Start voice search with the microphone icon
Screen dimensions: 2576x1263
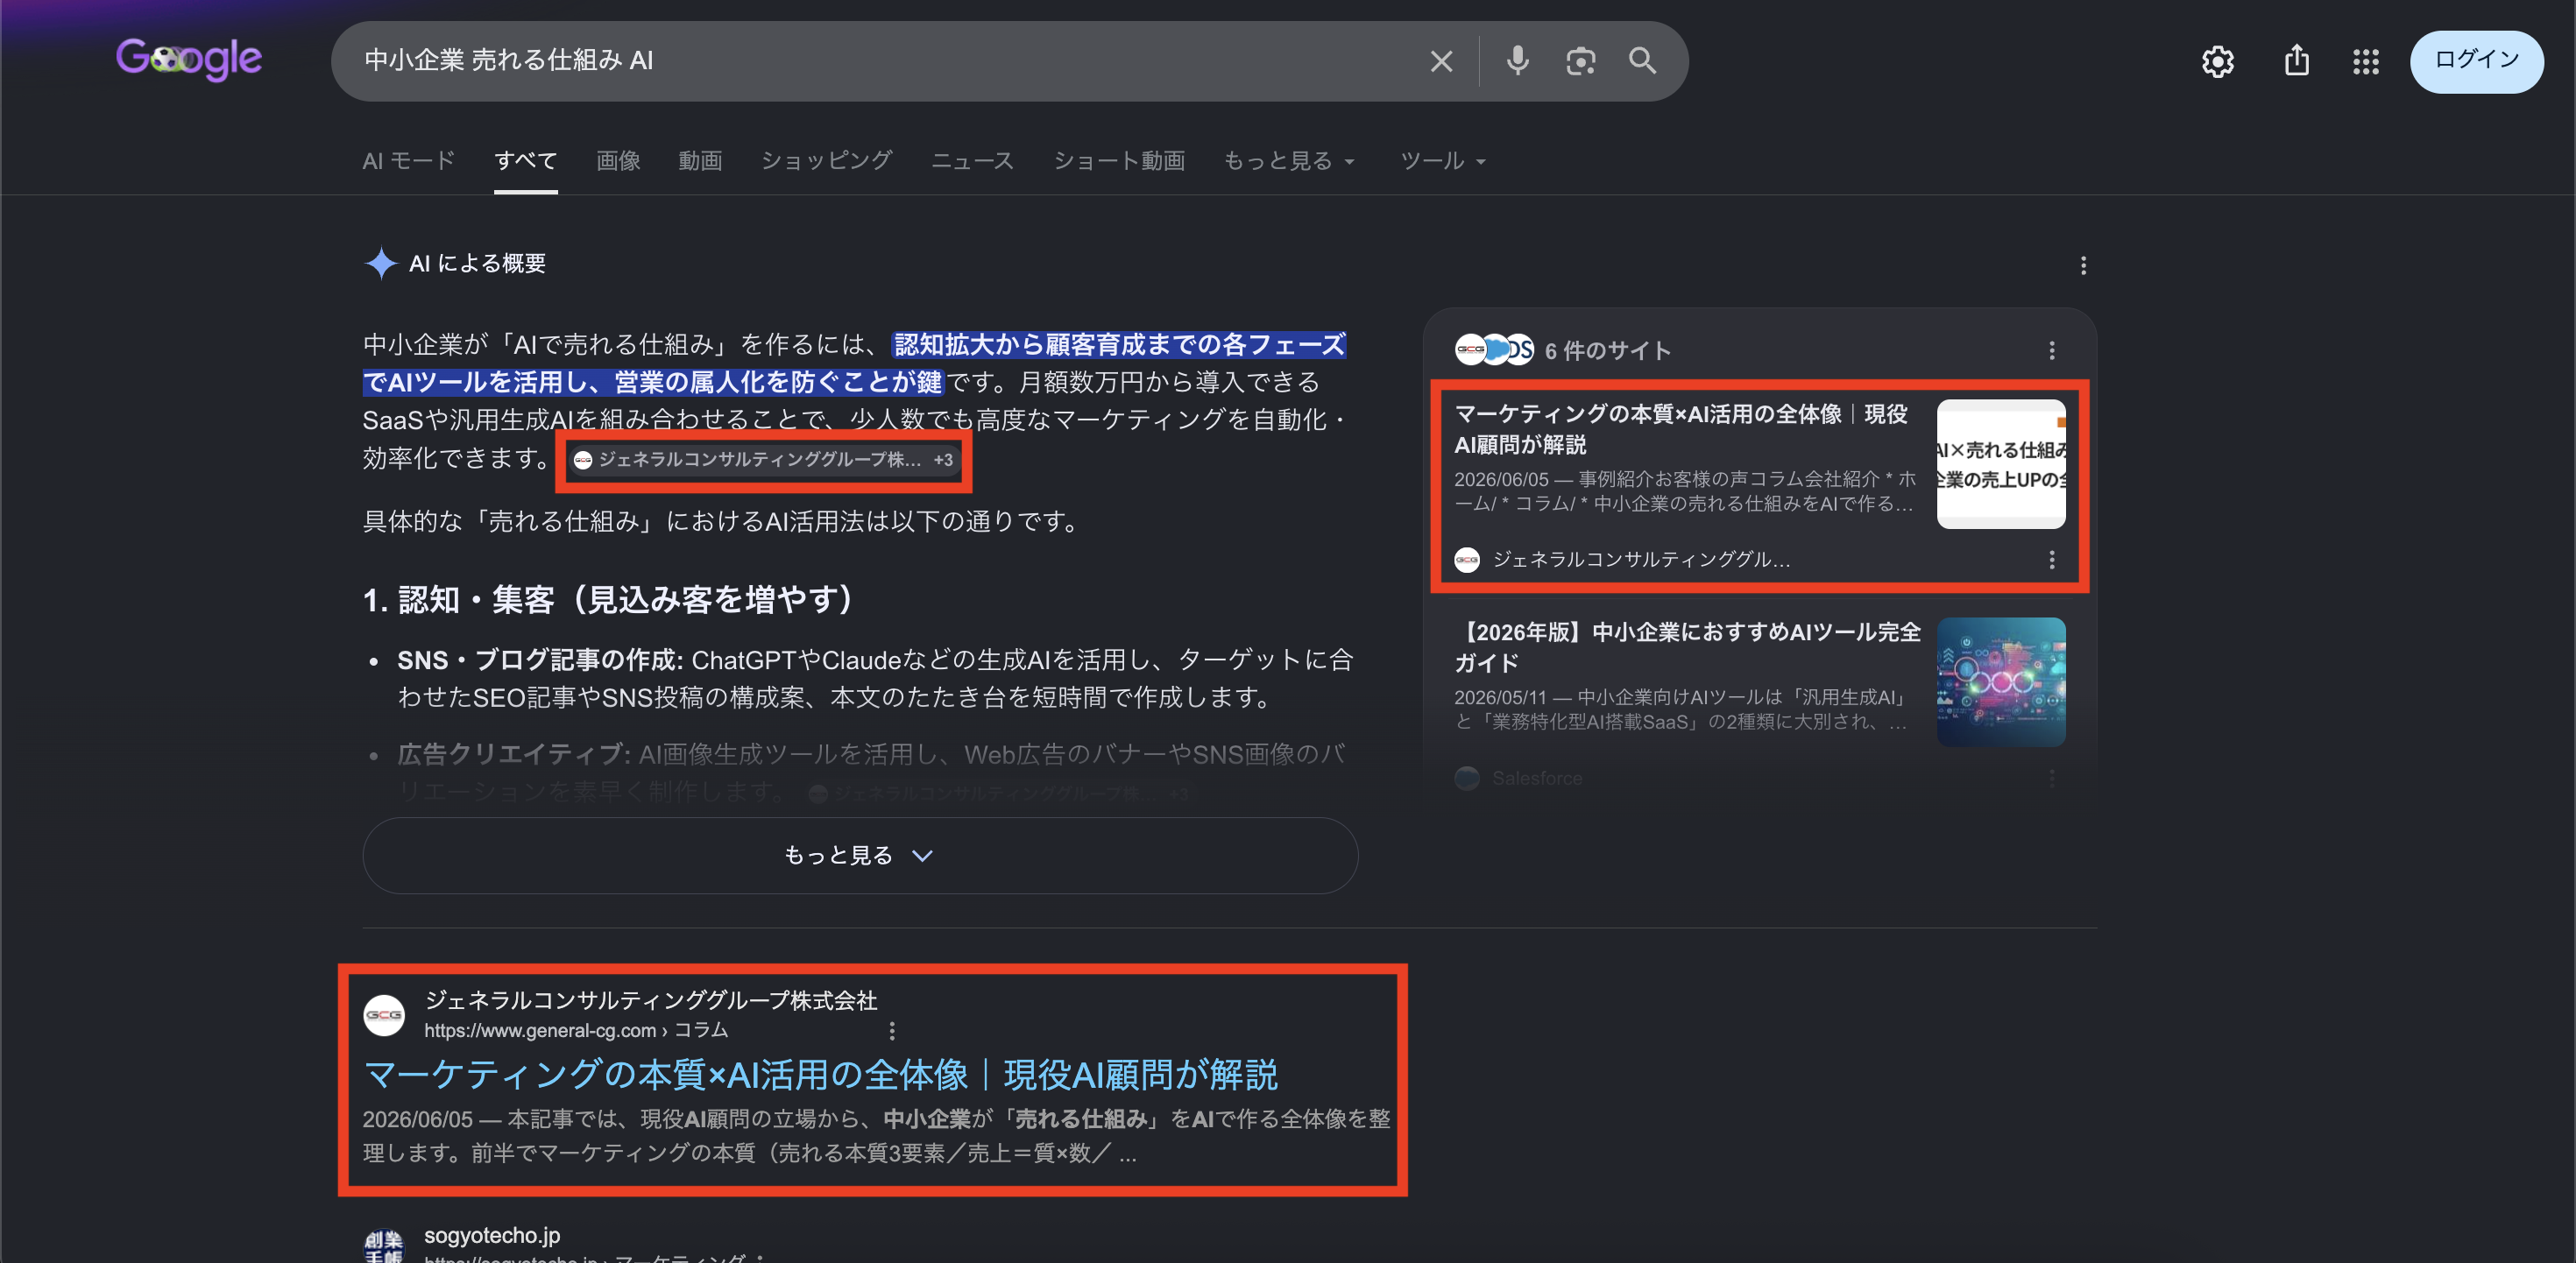click(1517, 61)
